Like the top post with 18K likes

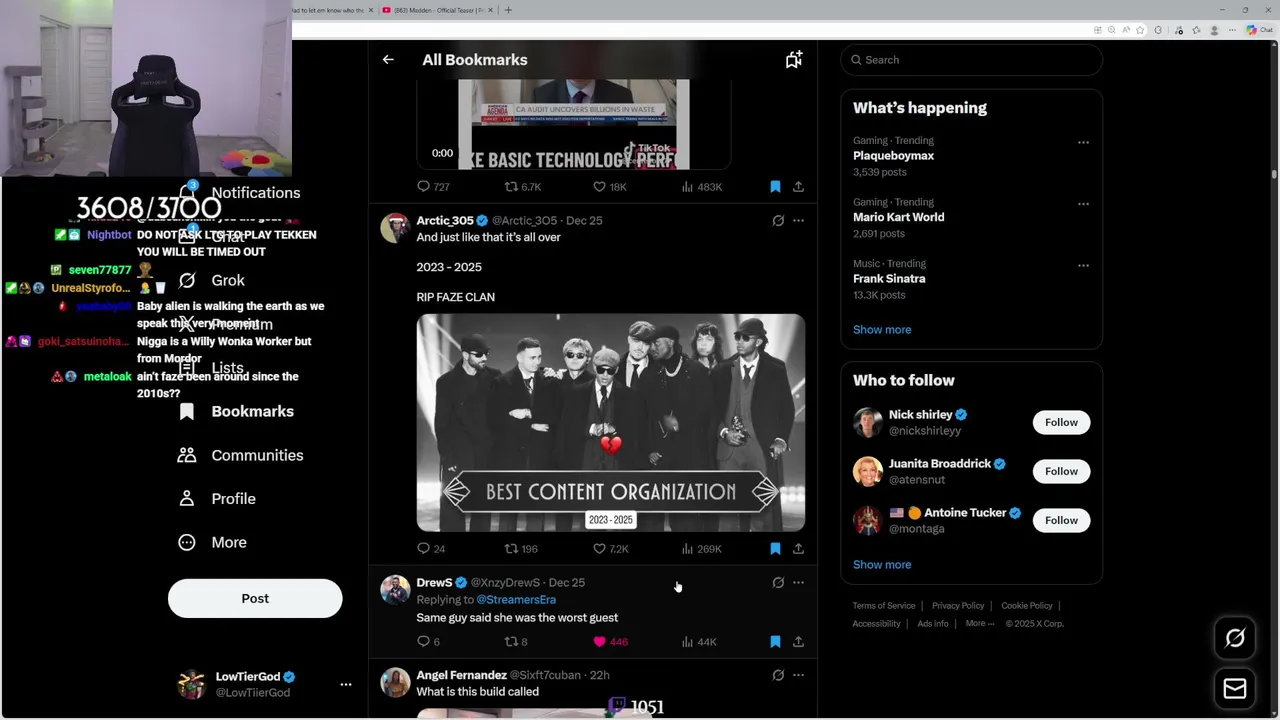click(609, 187)
